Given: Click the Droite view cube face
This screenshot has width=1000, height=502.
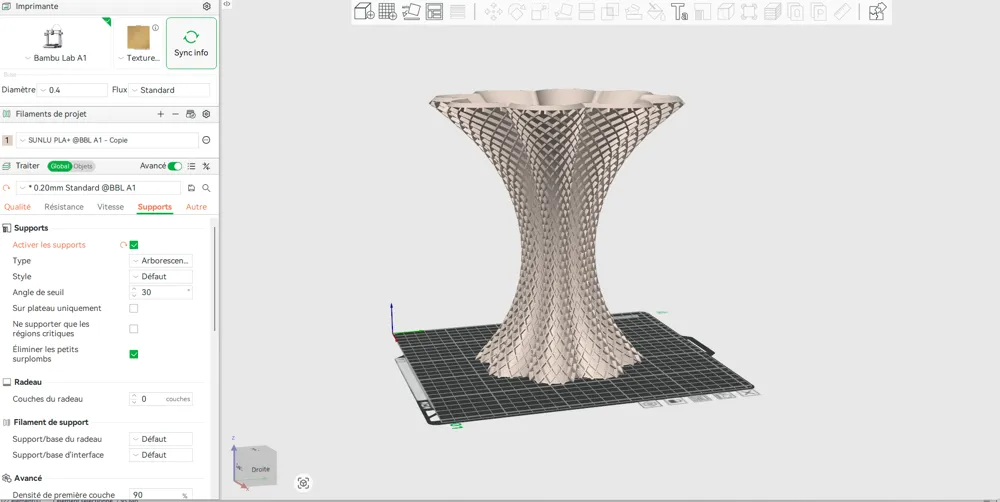Looking at the screenshot, I should [x=260, y=469].
